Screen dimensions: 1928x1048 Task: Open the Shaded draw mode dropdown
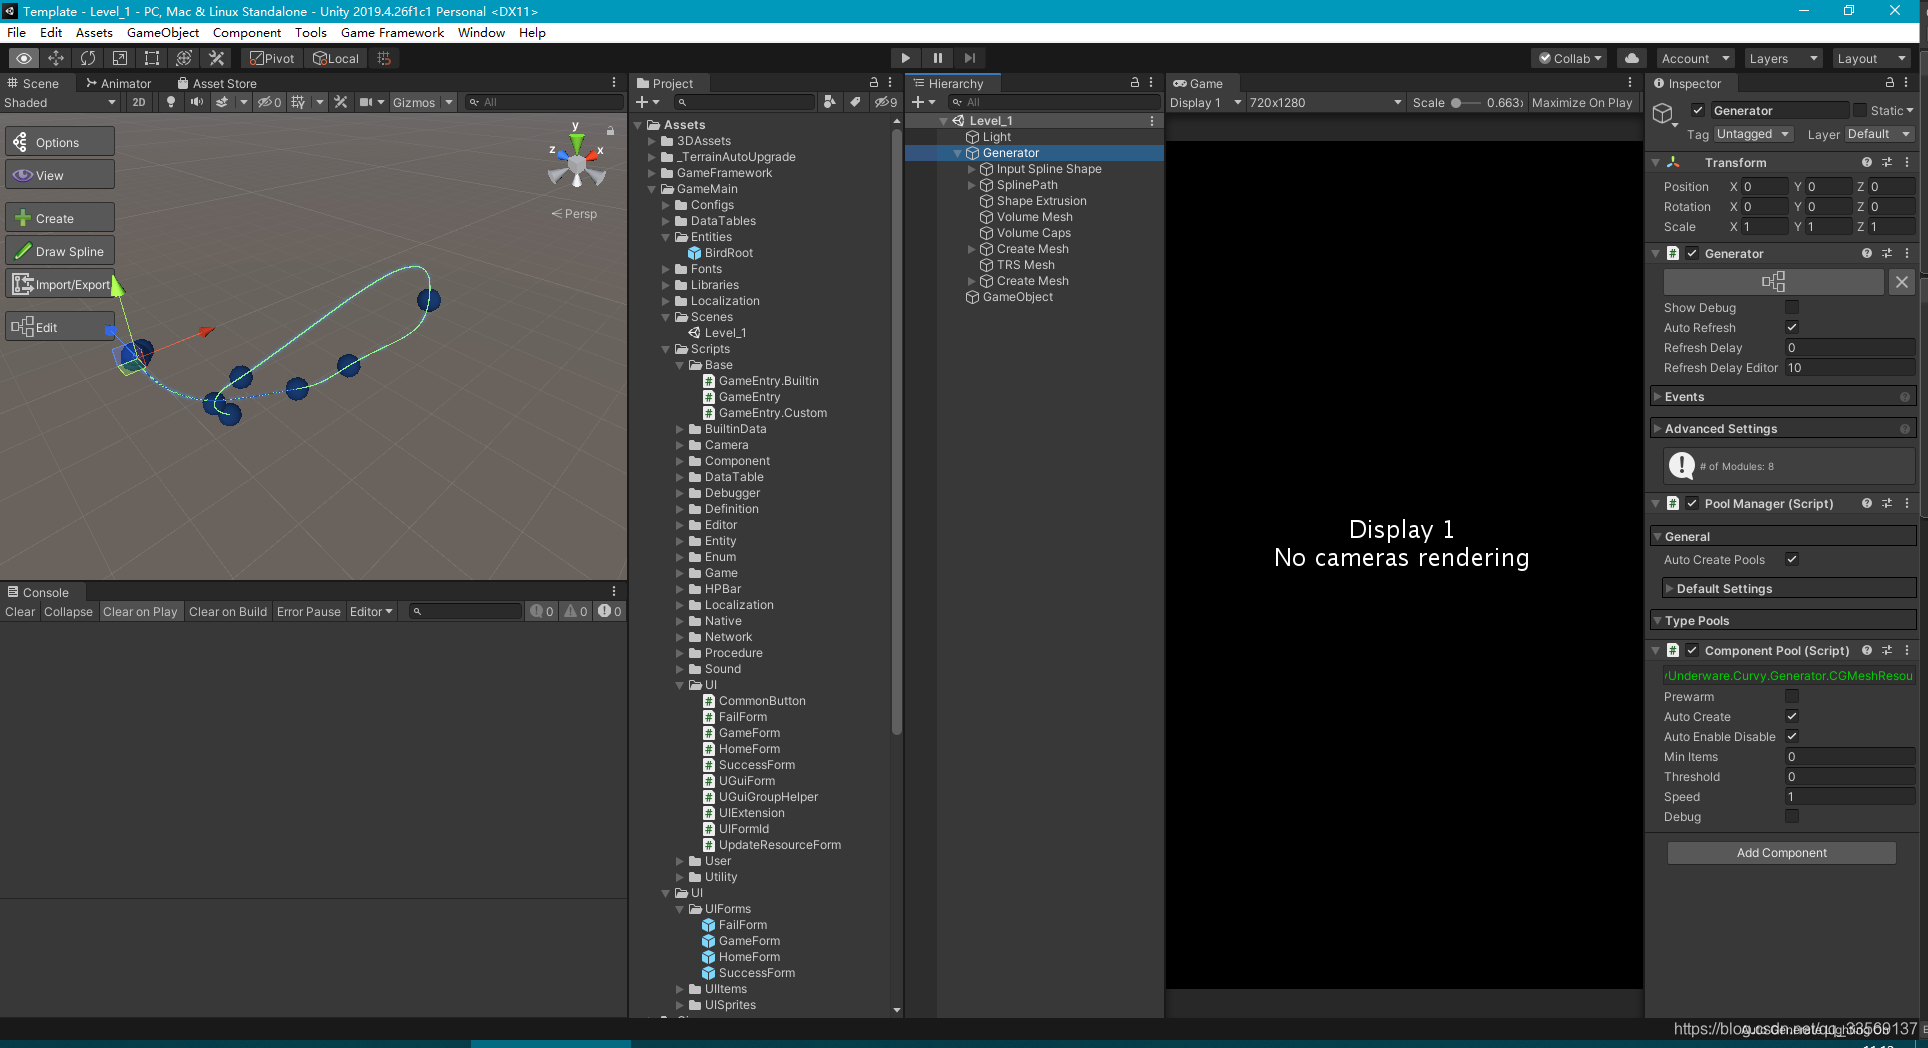60,102
